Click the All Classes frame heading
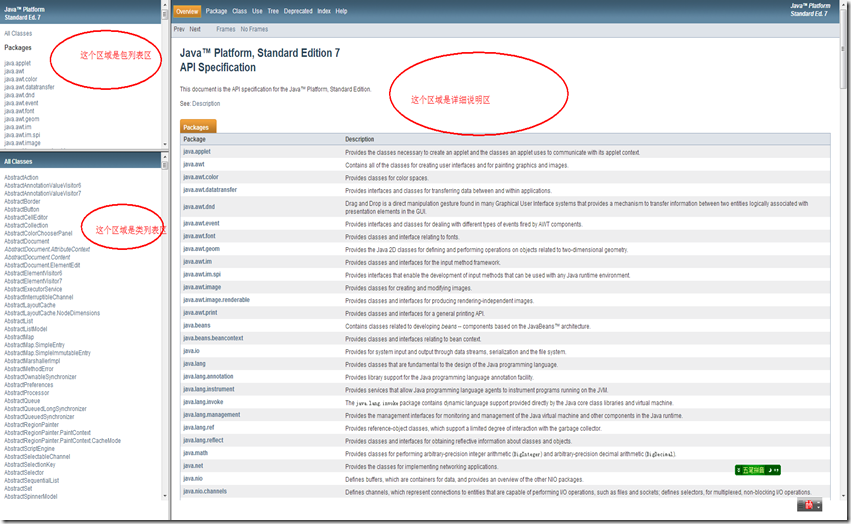The width and height of the screenshot is (851, 524). click(18, 162)
